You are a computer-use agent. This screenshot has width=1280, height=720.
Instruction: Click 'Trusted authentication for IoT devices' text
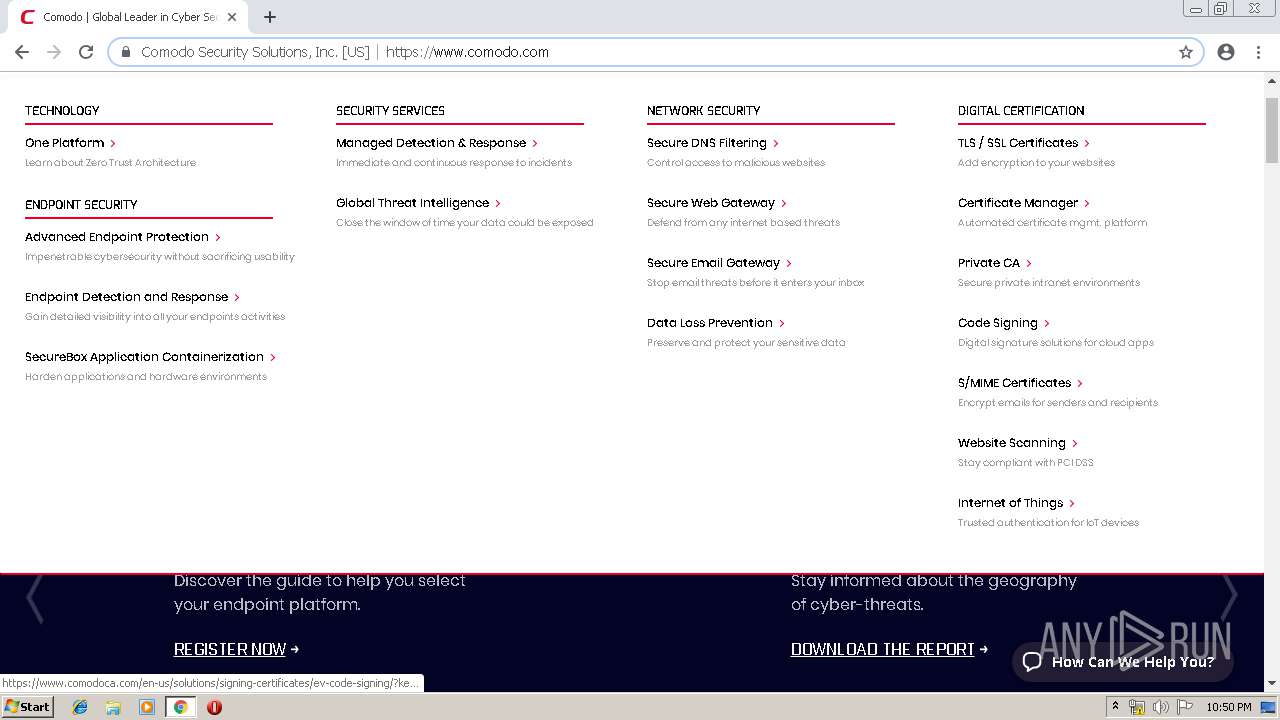[1048, 523]
